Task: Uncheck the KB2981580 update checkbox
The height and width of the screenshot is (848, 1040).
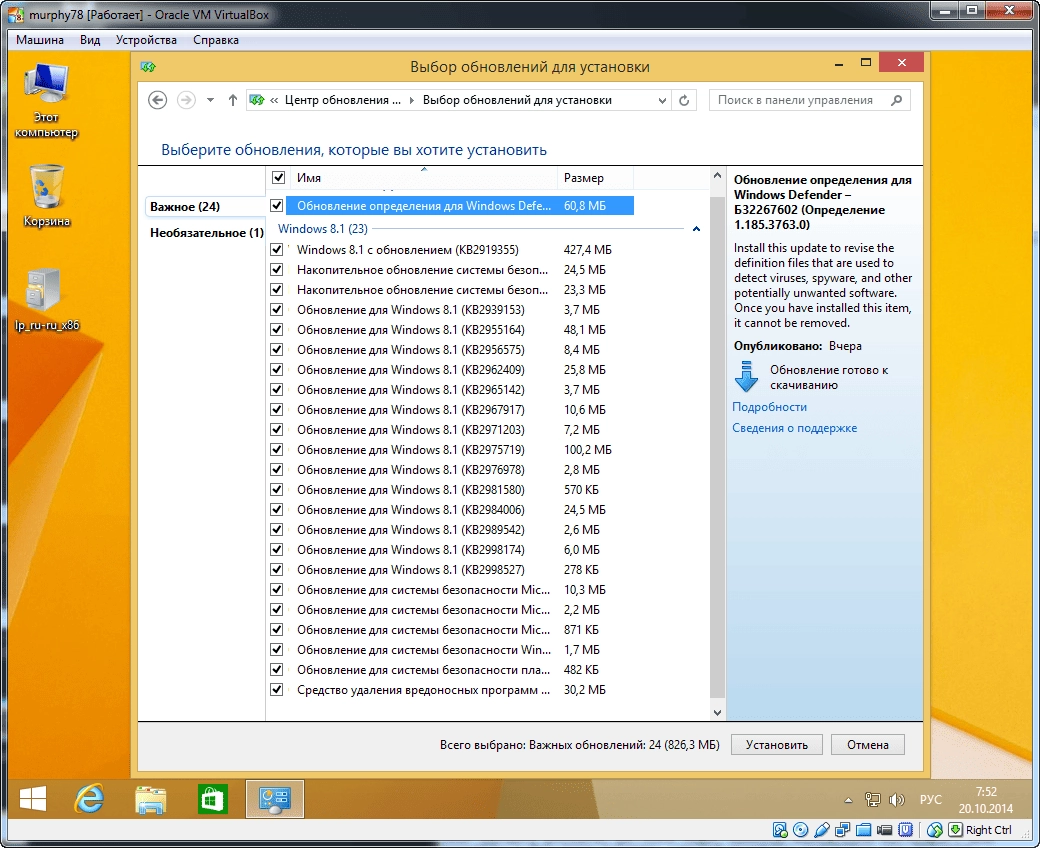Action: click(x=277, y=489)
